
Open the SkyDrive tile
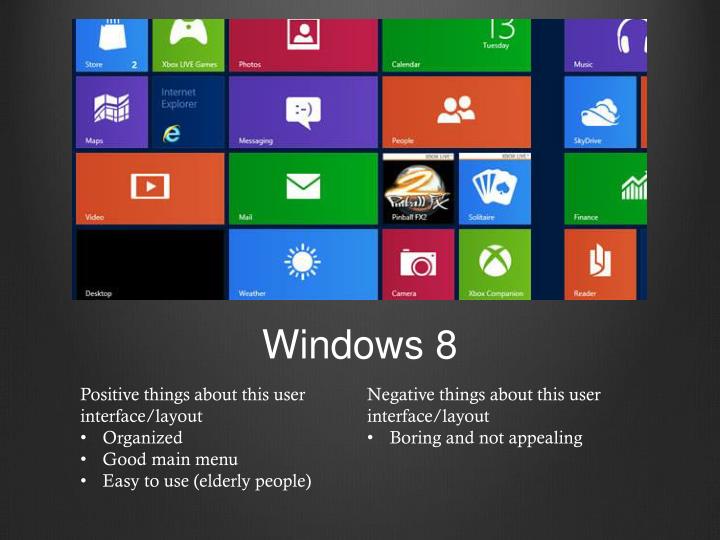pos(600,112)
